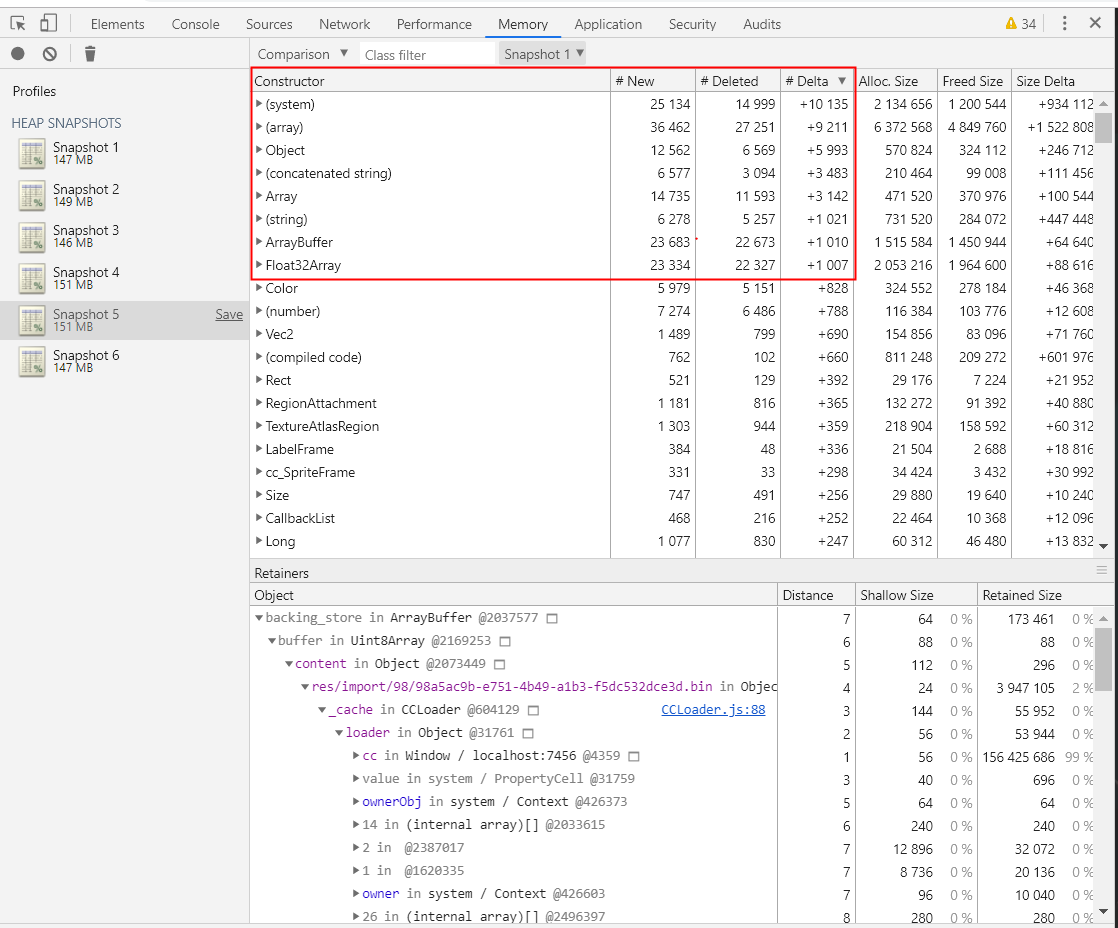Open the Sources tab
Viewport: 1118px width, 928px height.
point(269,24)
